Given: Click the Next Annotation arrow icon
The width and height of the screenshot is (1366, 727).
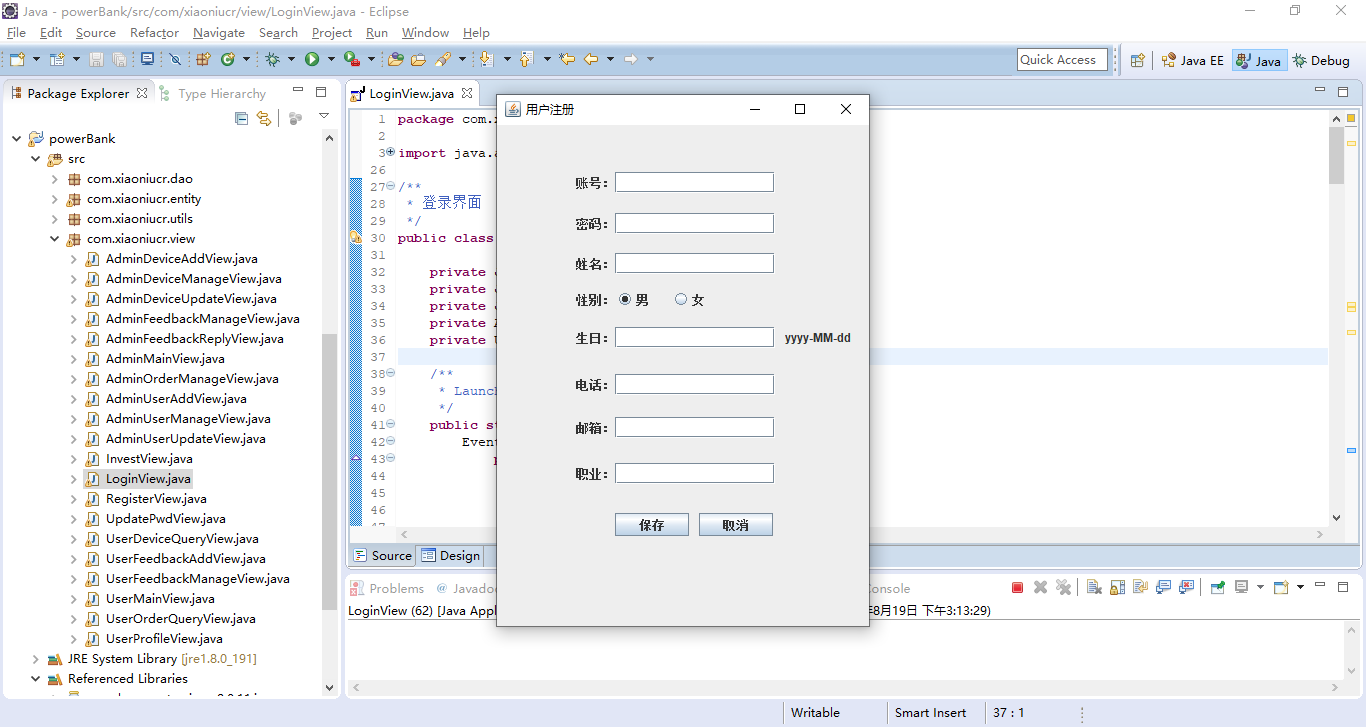Looking at the screenshot, I should (x=487, y=59).
